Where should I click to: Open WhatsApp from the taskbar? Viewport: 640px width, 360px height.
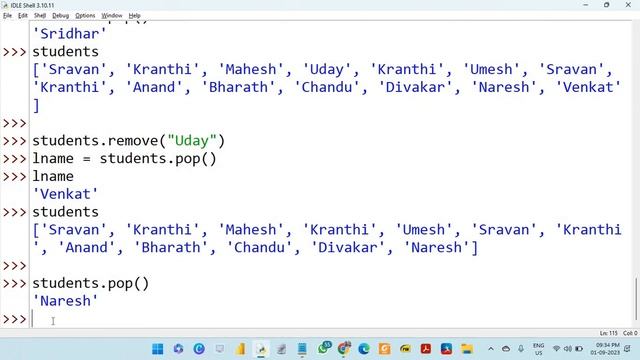click(324, 348)
